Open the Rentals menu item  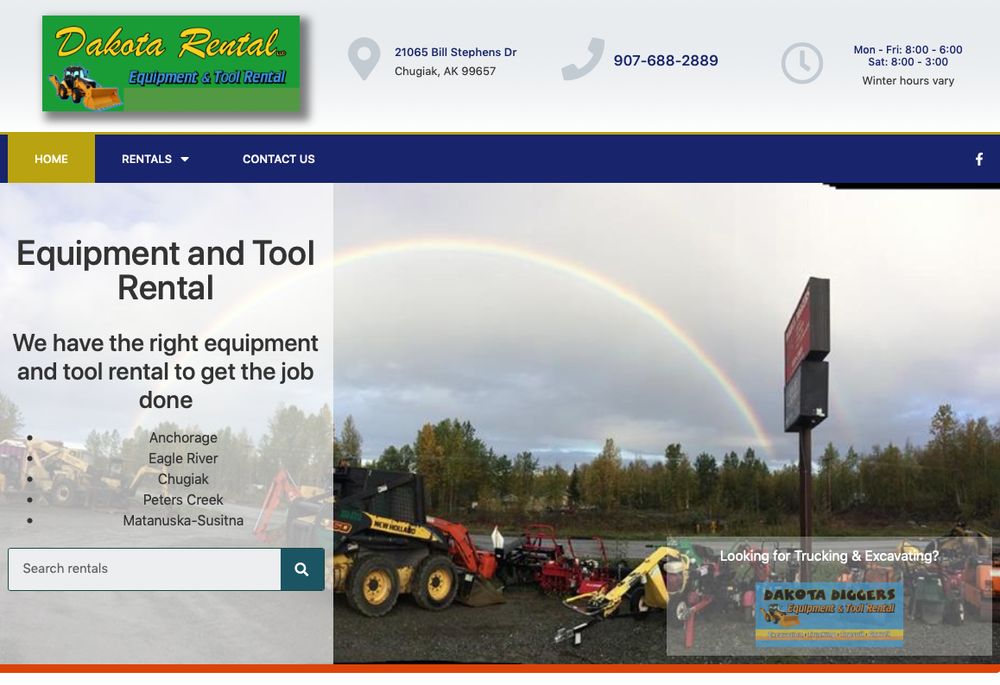click(x=147, y=159)
